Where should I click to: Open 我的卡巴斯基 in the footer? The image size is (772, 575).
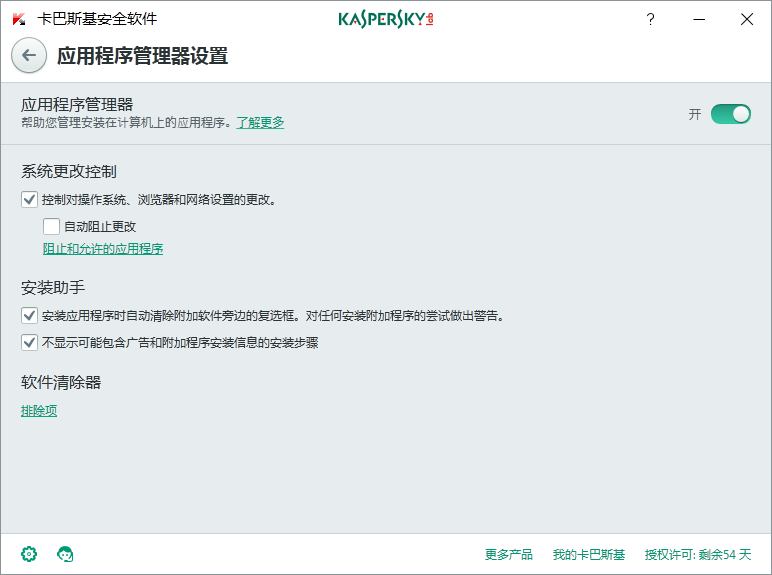click(x=588, y=554)
